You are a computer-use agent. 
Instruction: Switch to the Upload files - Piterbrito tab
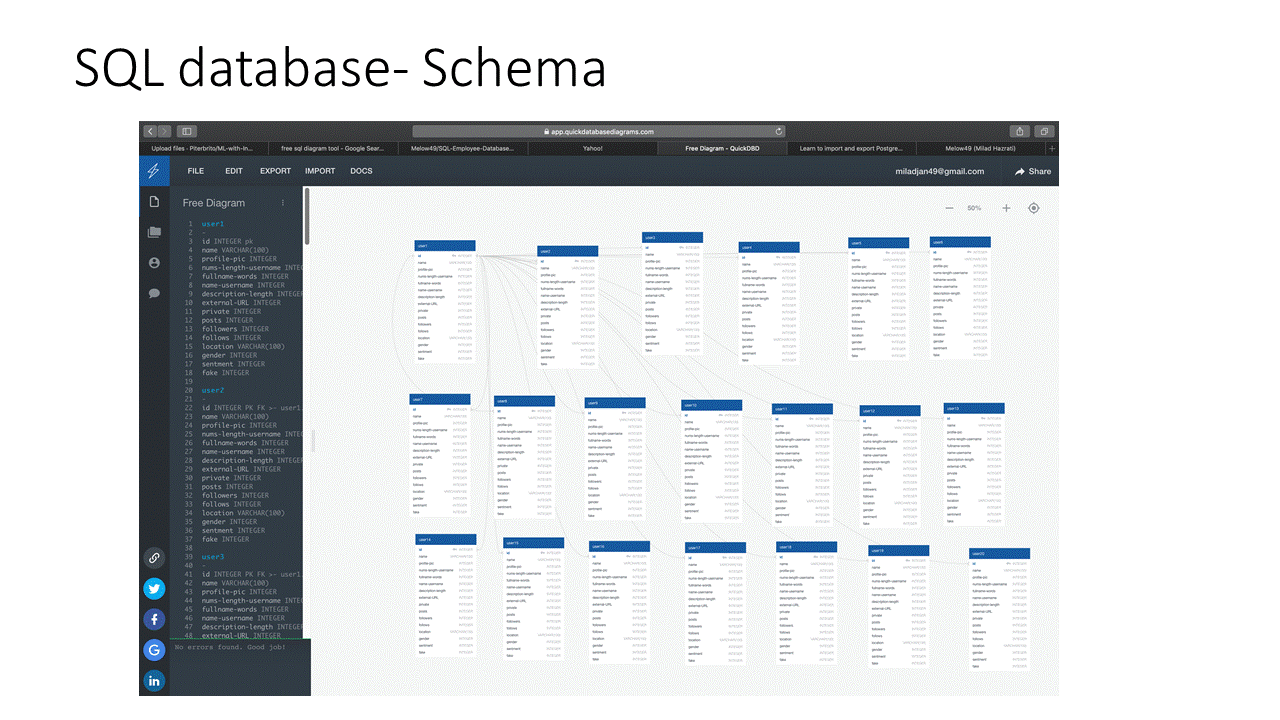[203, 148]
